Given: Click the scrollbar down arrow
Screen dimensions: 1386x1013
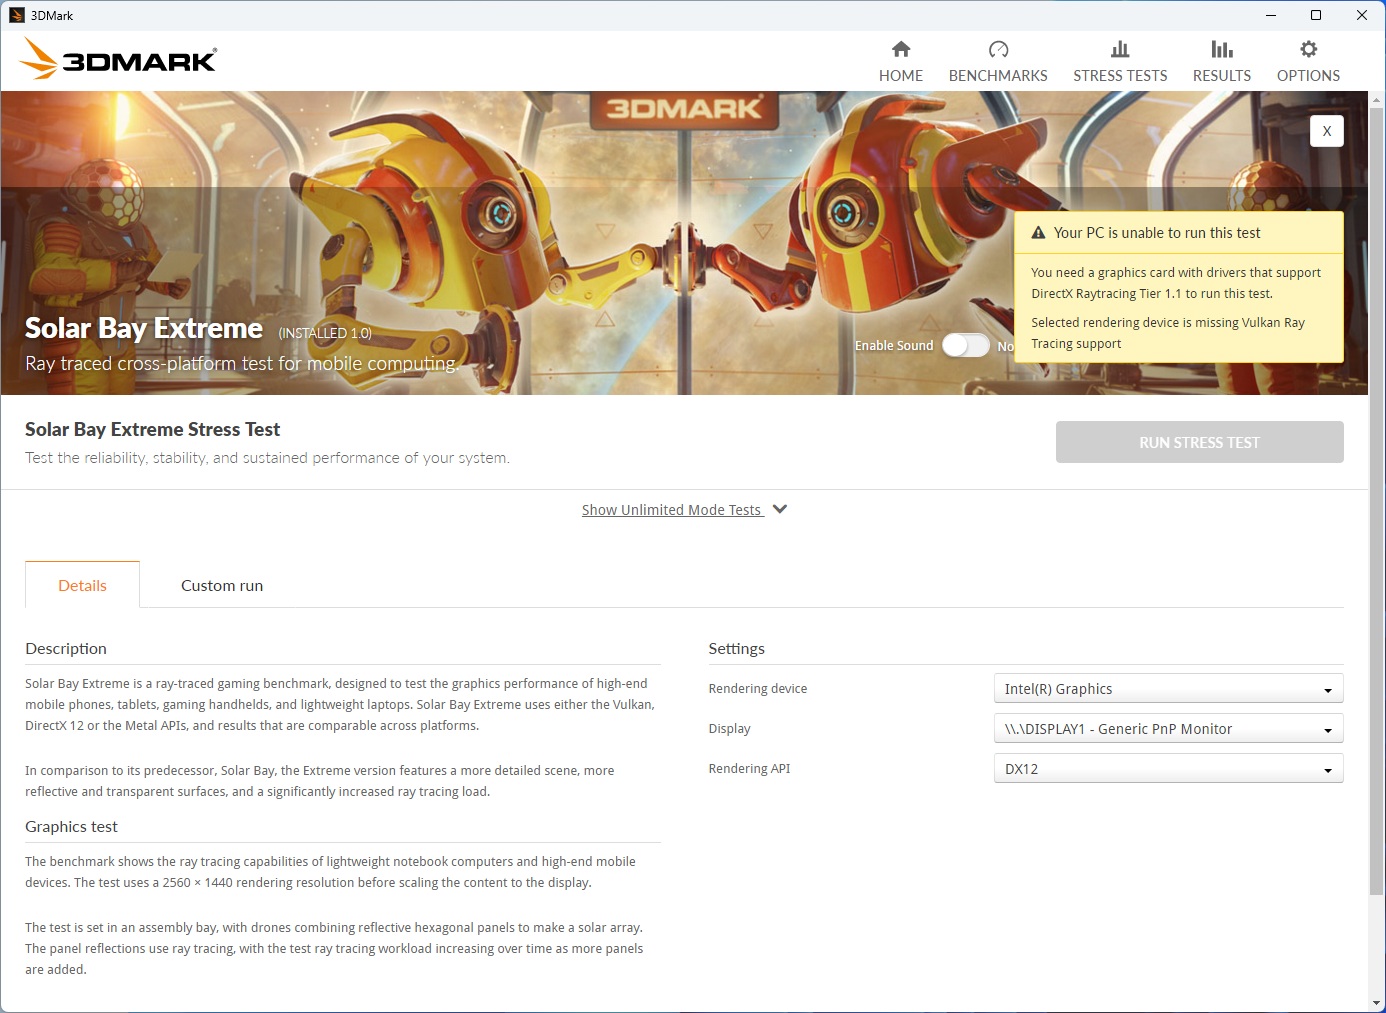Looking at the screenshot, I should click(x=1377, y=1003).
